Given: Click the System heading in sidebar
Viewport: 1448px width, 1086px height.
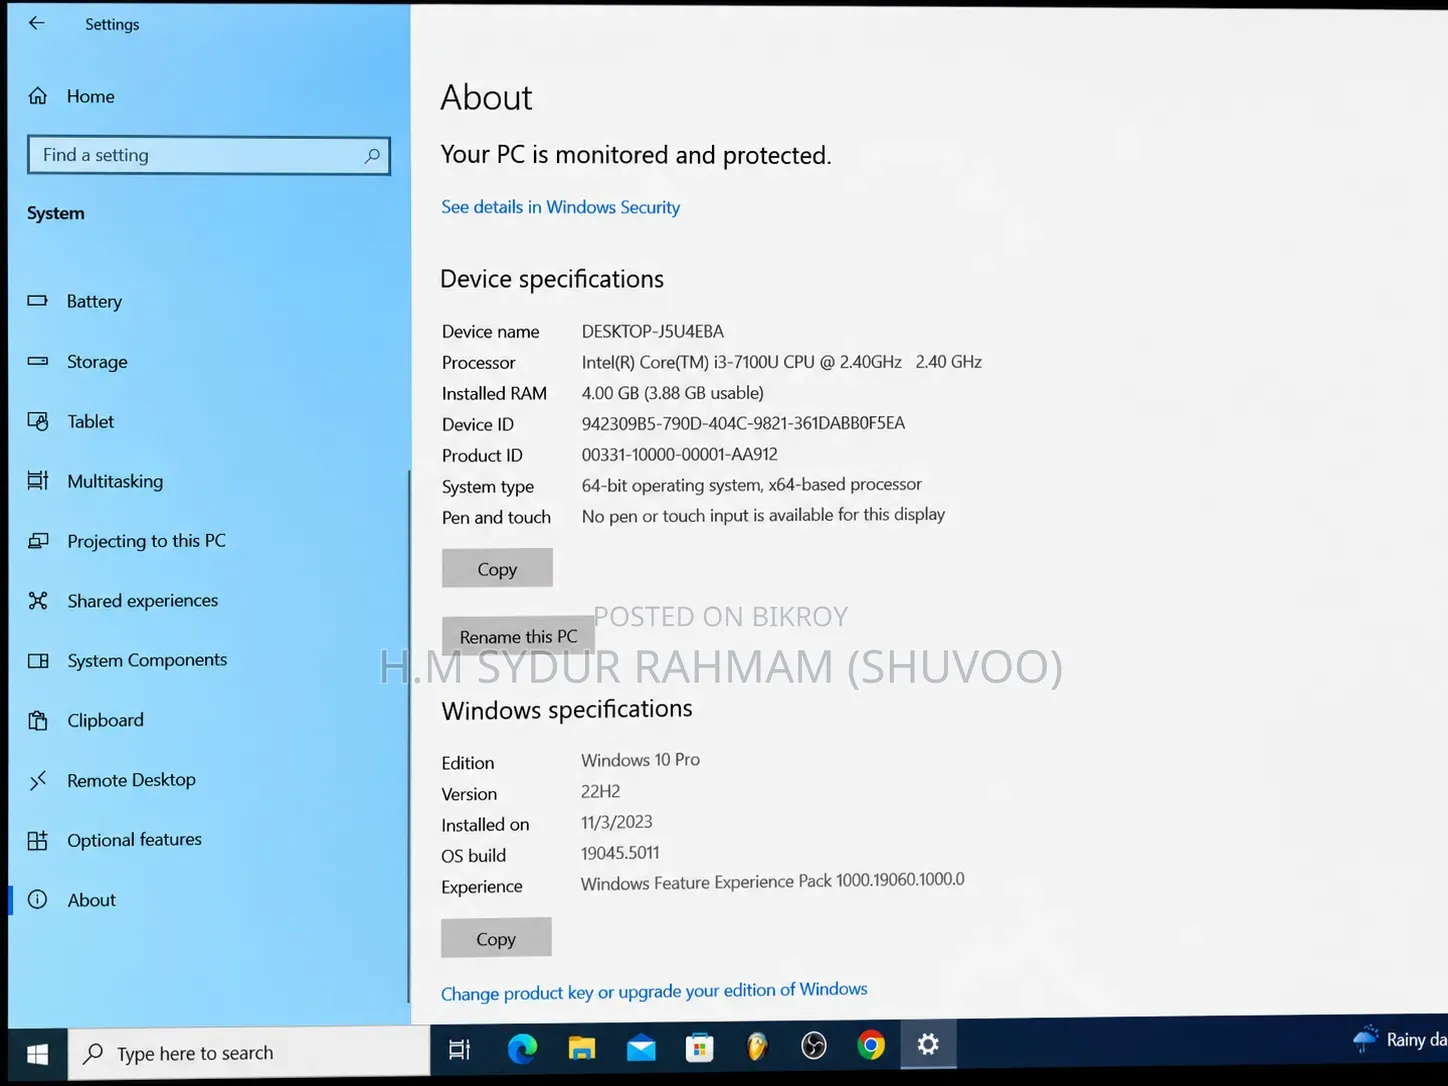Looking at the screenshot, I should tap(56, 213).
